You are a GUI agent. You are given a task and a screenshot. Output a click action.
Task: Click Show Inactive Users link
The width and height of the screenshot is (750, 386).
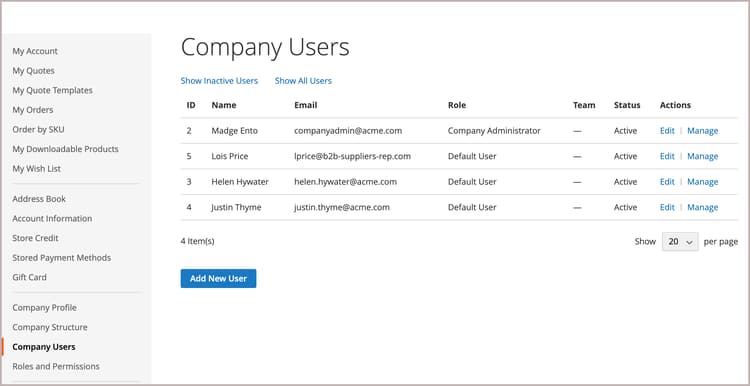click(219, 81)
